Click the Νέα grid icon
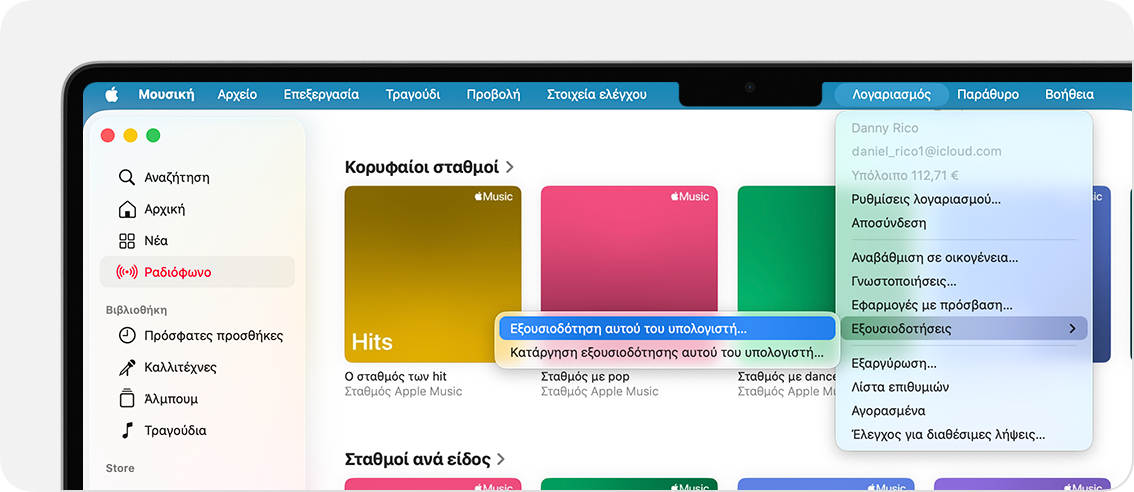1134x492 pixels. [x=127, y=241]
